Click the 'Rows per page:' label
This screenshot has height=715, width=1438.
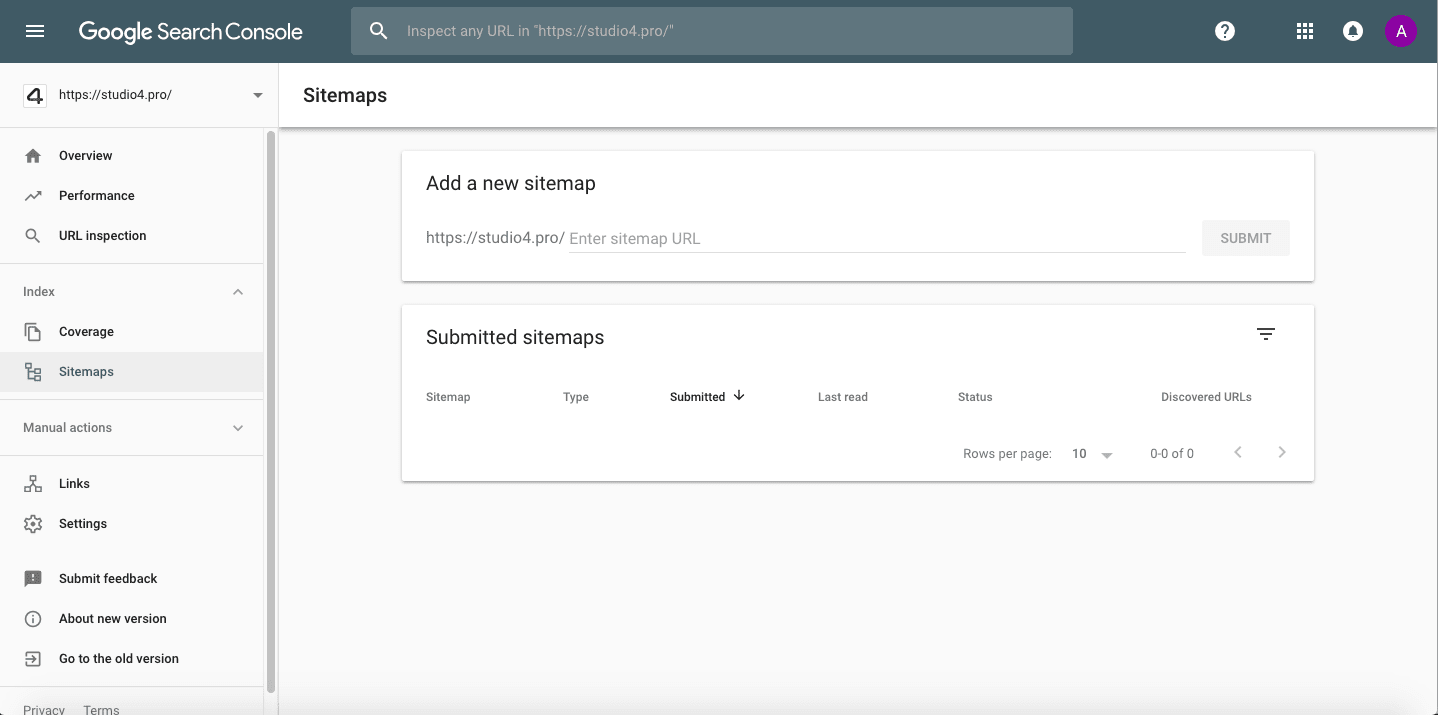click(x=1007, y=454)
